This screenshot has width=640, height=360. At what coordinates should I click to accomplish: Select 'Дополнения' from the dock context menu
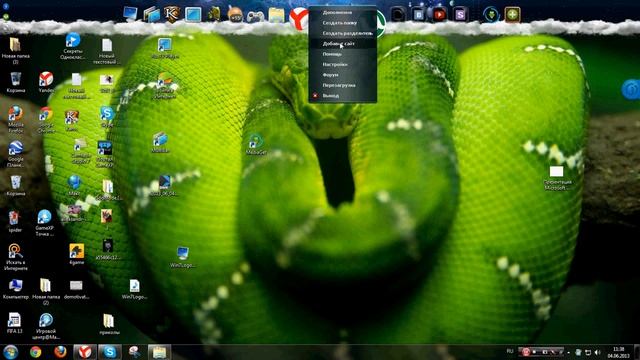click(342, 13)
